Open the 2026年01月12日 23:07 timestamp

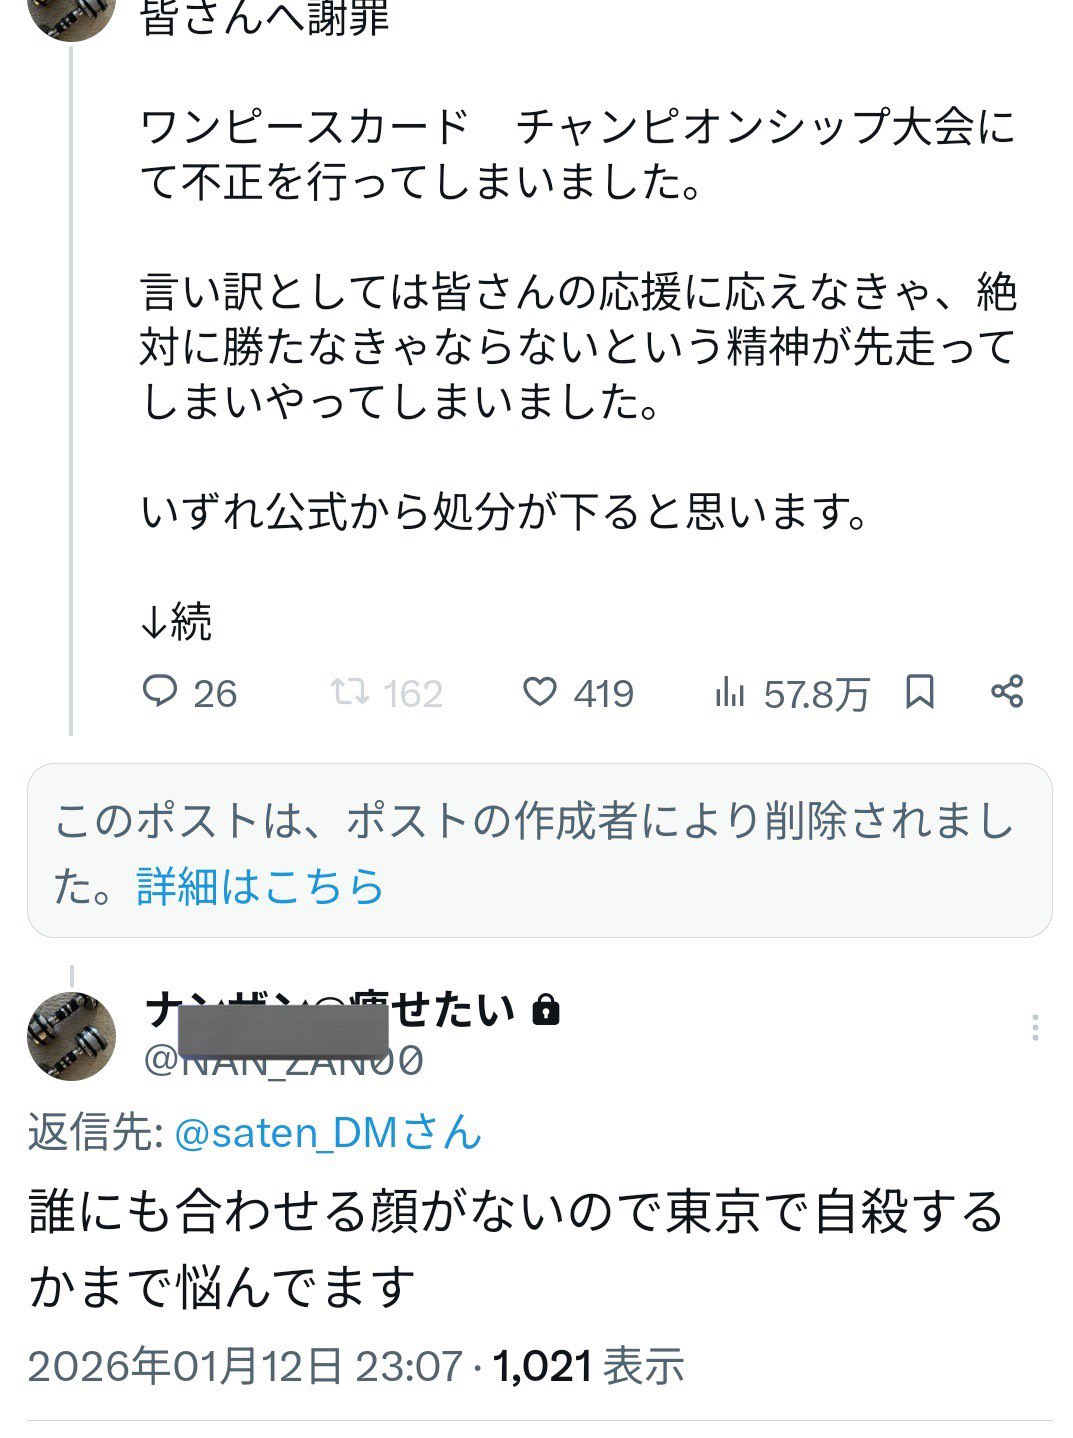coord(245,1366)
